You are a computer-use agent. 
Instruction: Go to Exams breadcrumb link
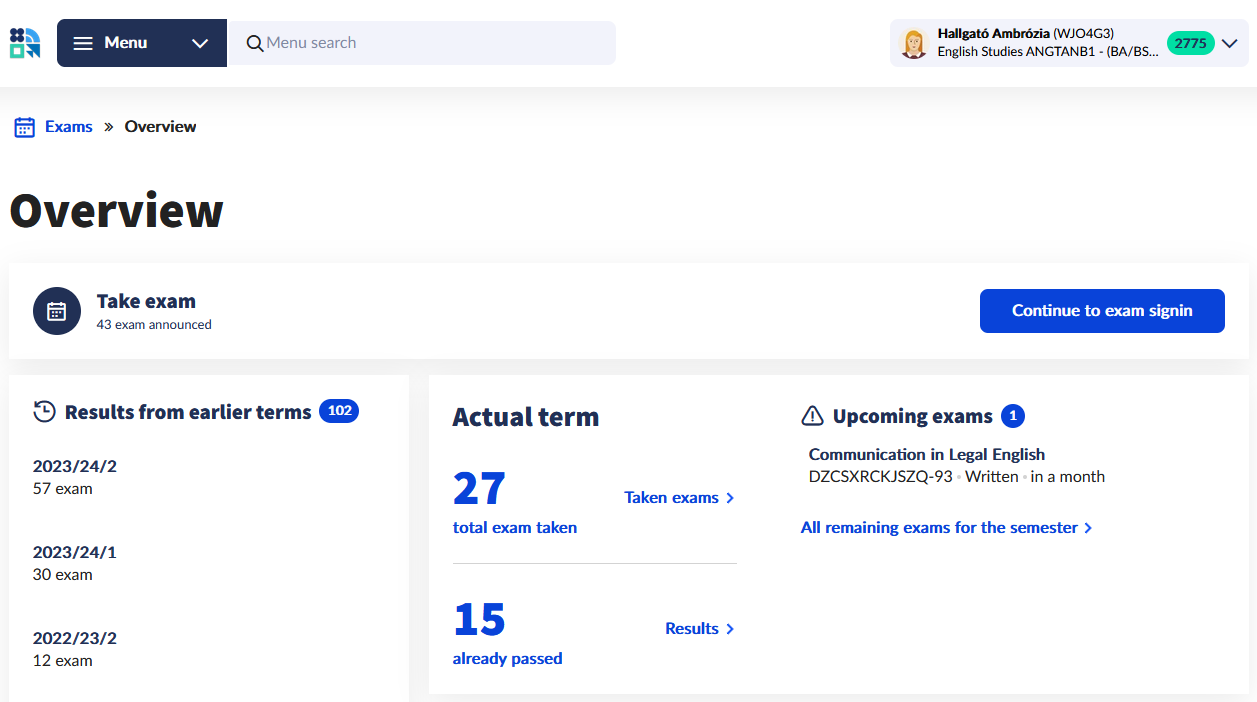point(69,127)
